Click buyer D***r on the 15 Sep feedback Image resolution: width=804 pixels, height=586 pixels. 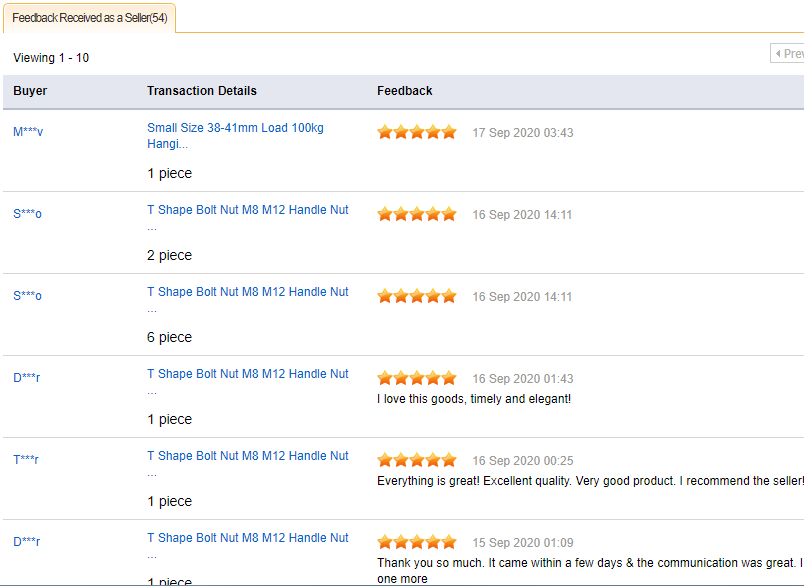click(x=27, y=542)
